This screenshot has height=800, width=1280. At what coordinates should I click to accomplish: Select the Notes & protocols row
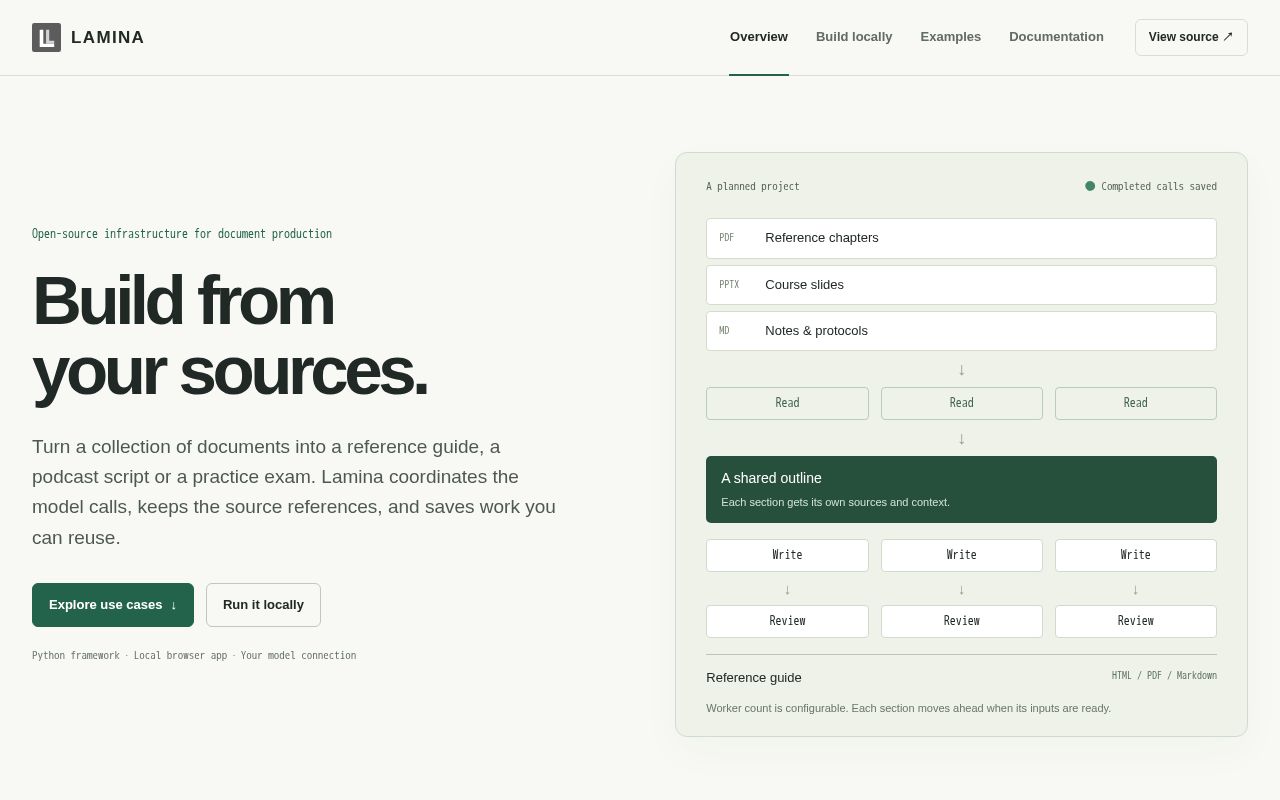point(961,331)
